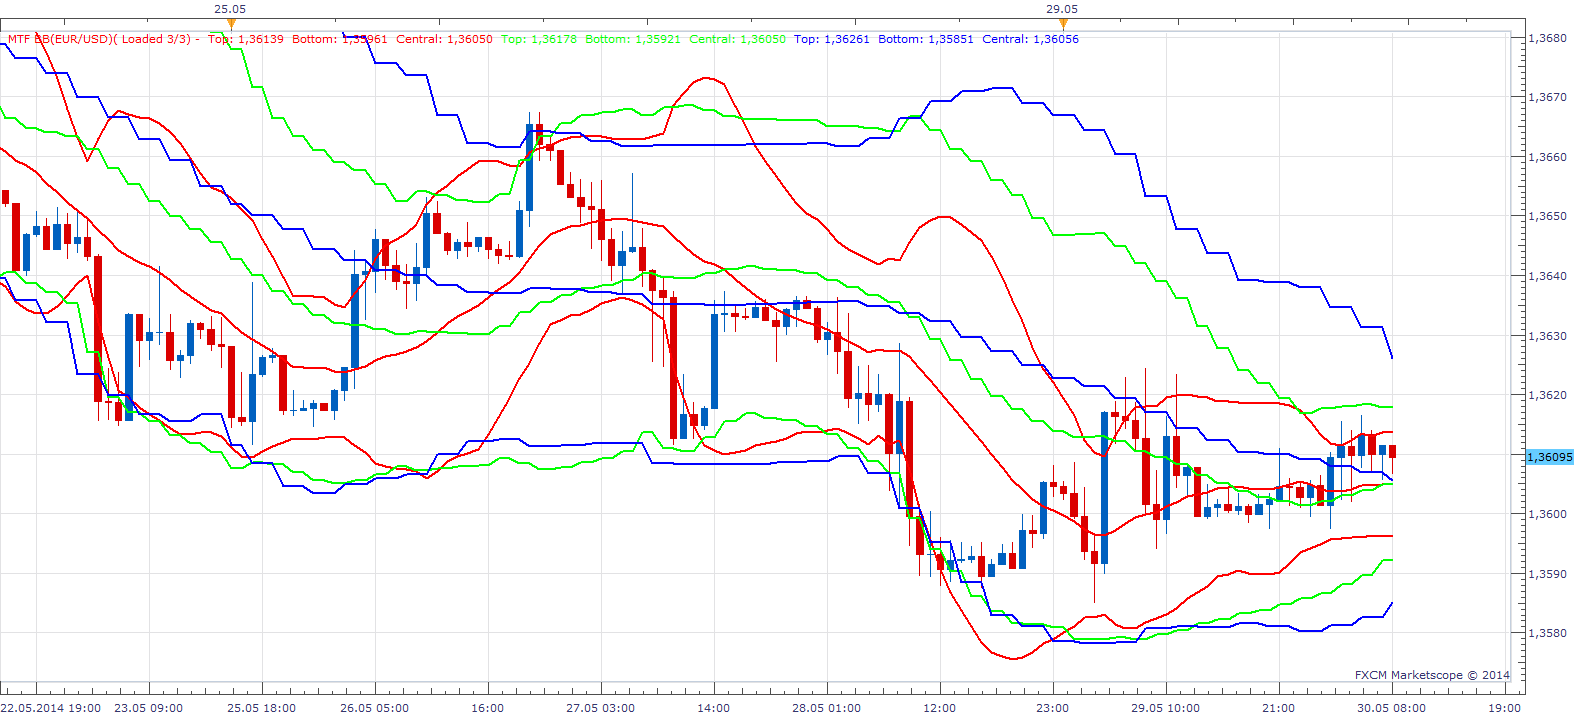The image size is (1583, 720).
Task: Click the 30.05 08:00 time label
Action: coord(1392,708)
